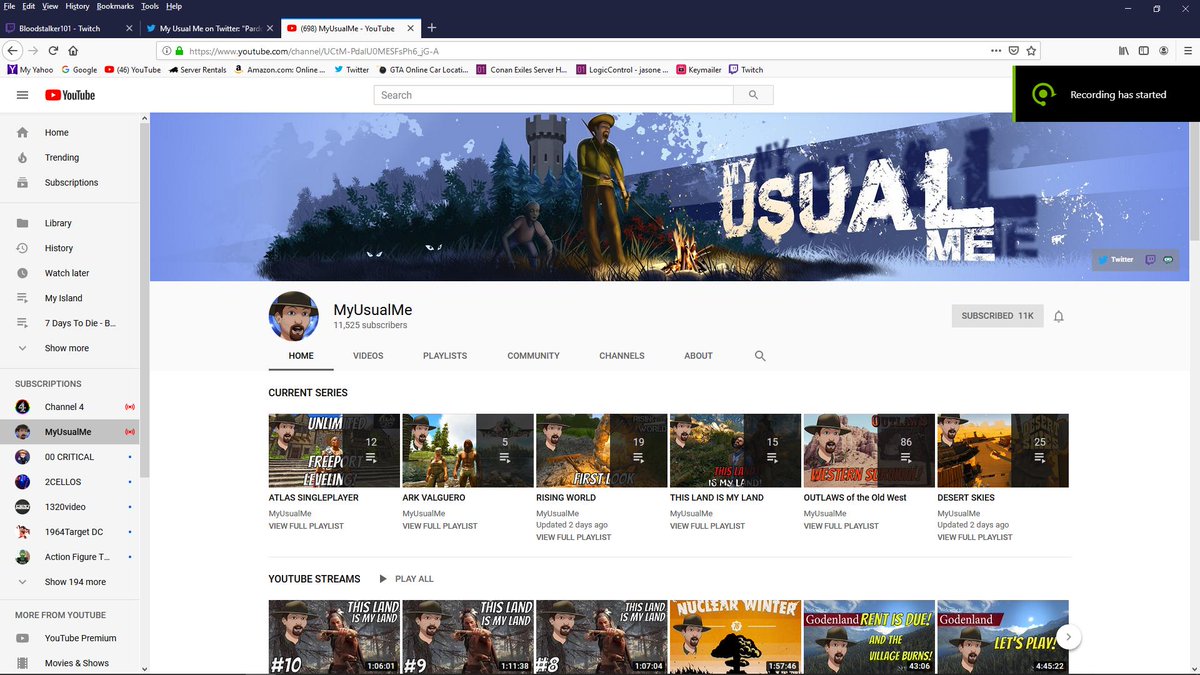
Task: Switch to the About tab
Action: coord(698,356)
